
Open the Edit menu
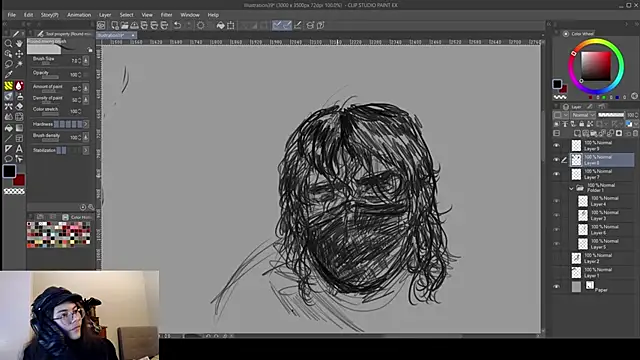28,15
